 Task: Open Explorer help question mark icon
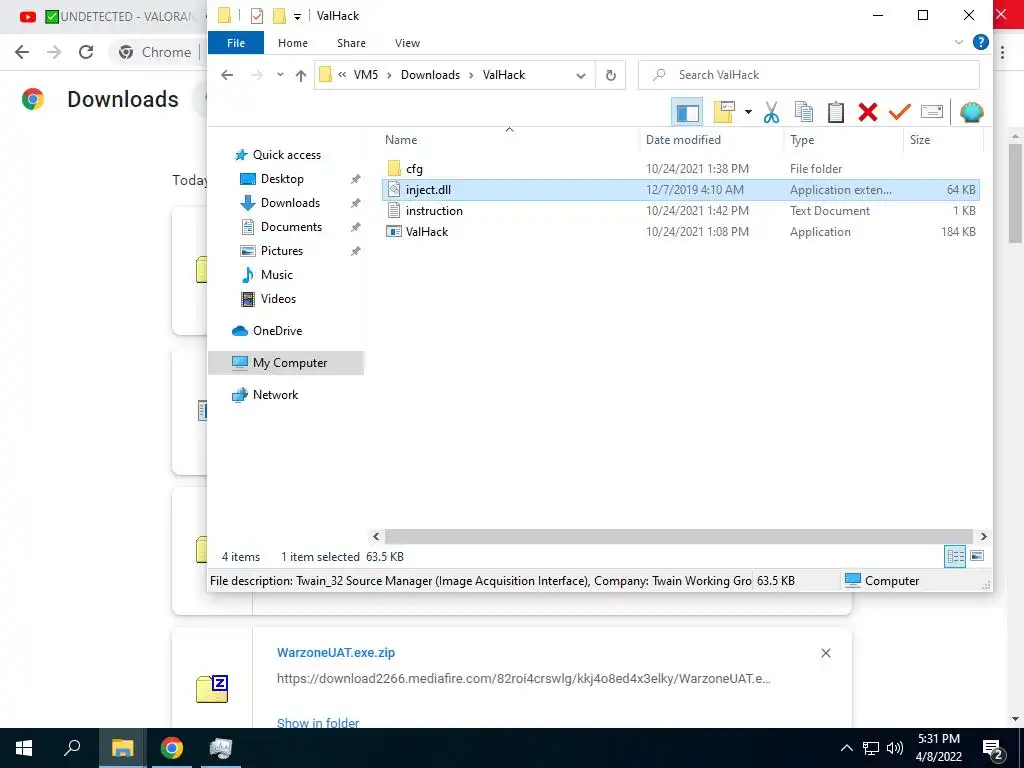tap(980, 42)
